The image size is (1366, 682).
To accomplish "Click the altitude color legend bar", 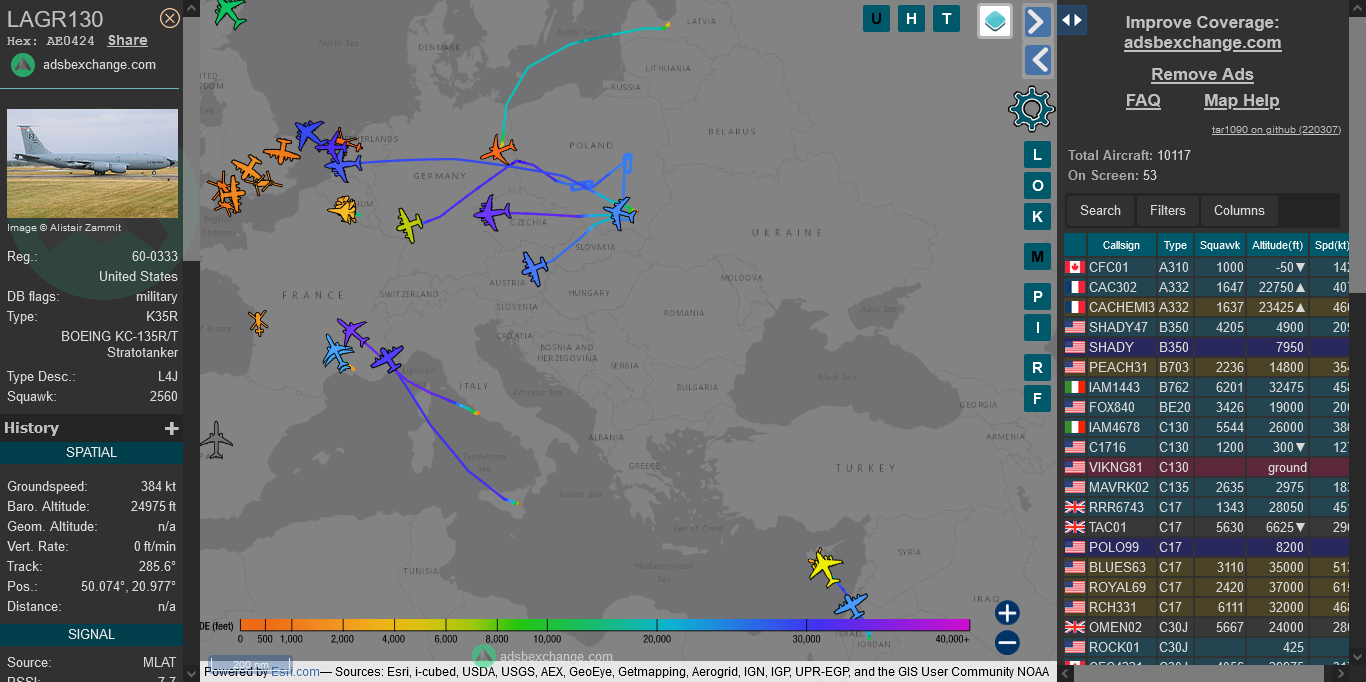I will click(x=605, y=625).
